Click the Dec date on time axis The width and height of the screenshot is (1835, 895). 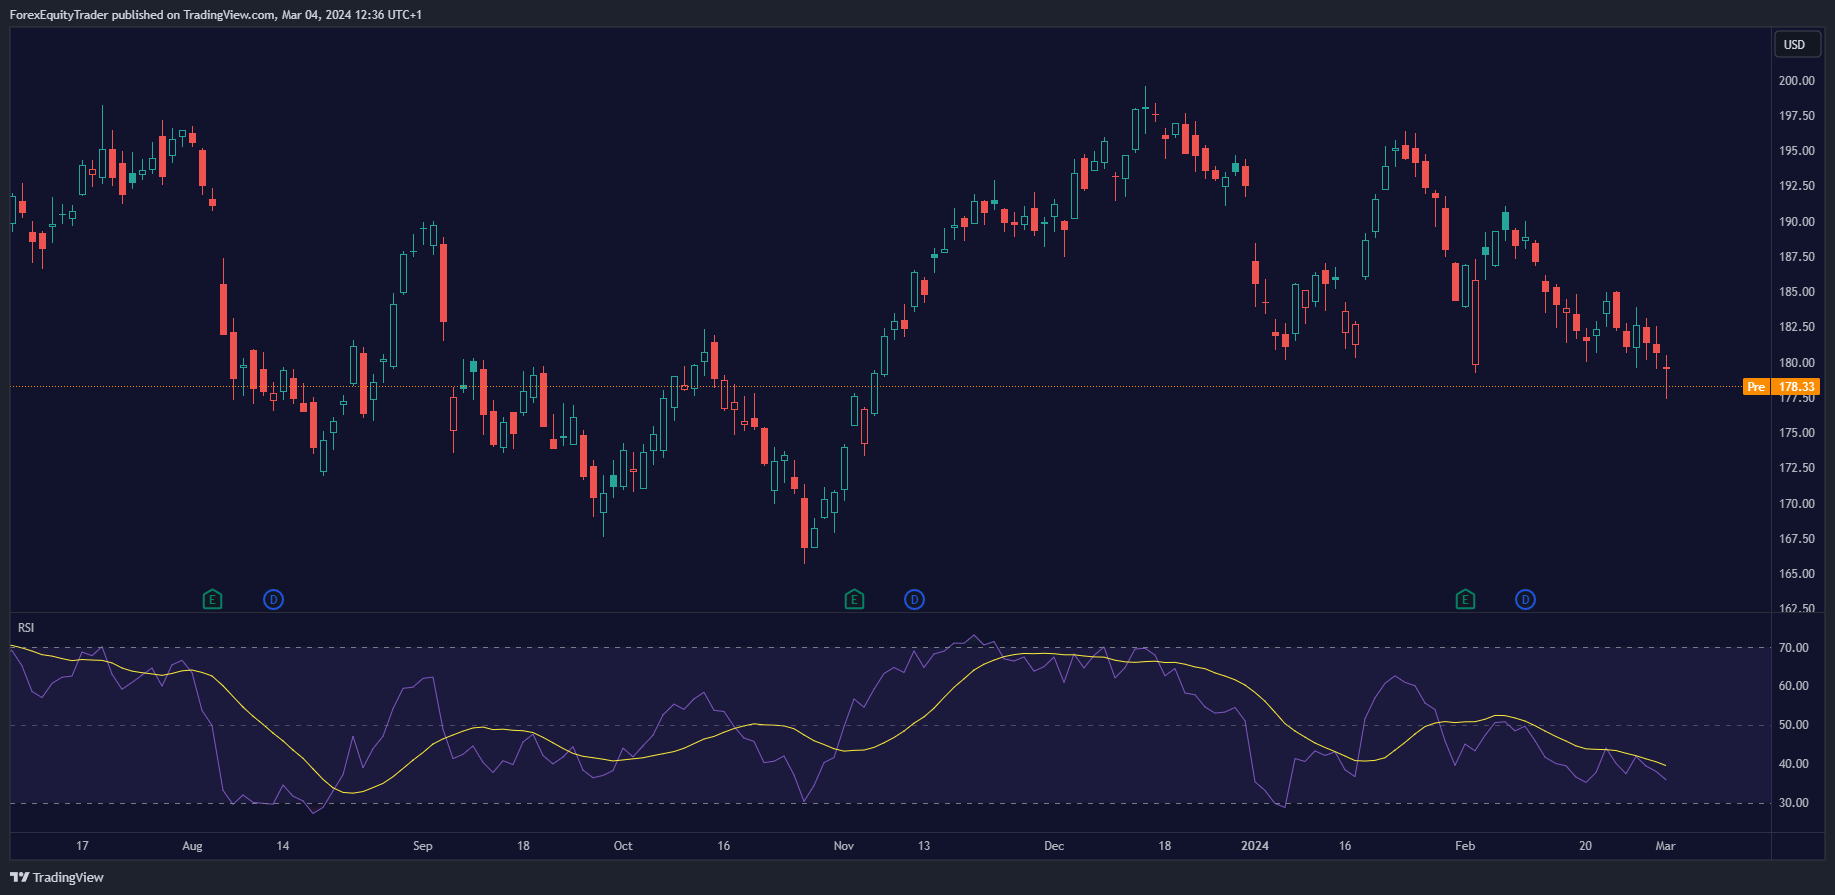(1054, 846)
